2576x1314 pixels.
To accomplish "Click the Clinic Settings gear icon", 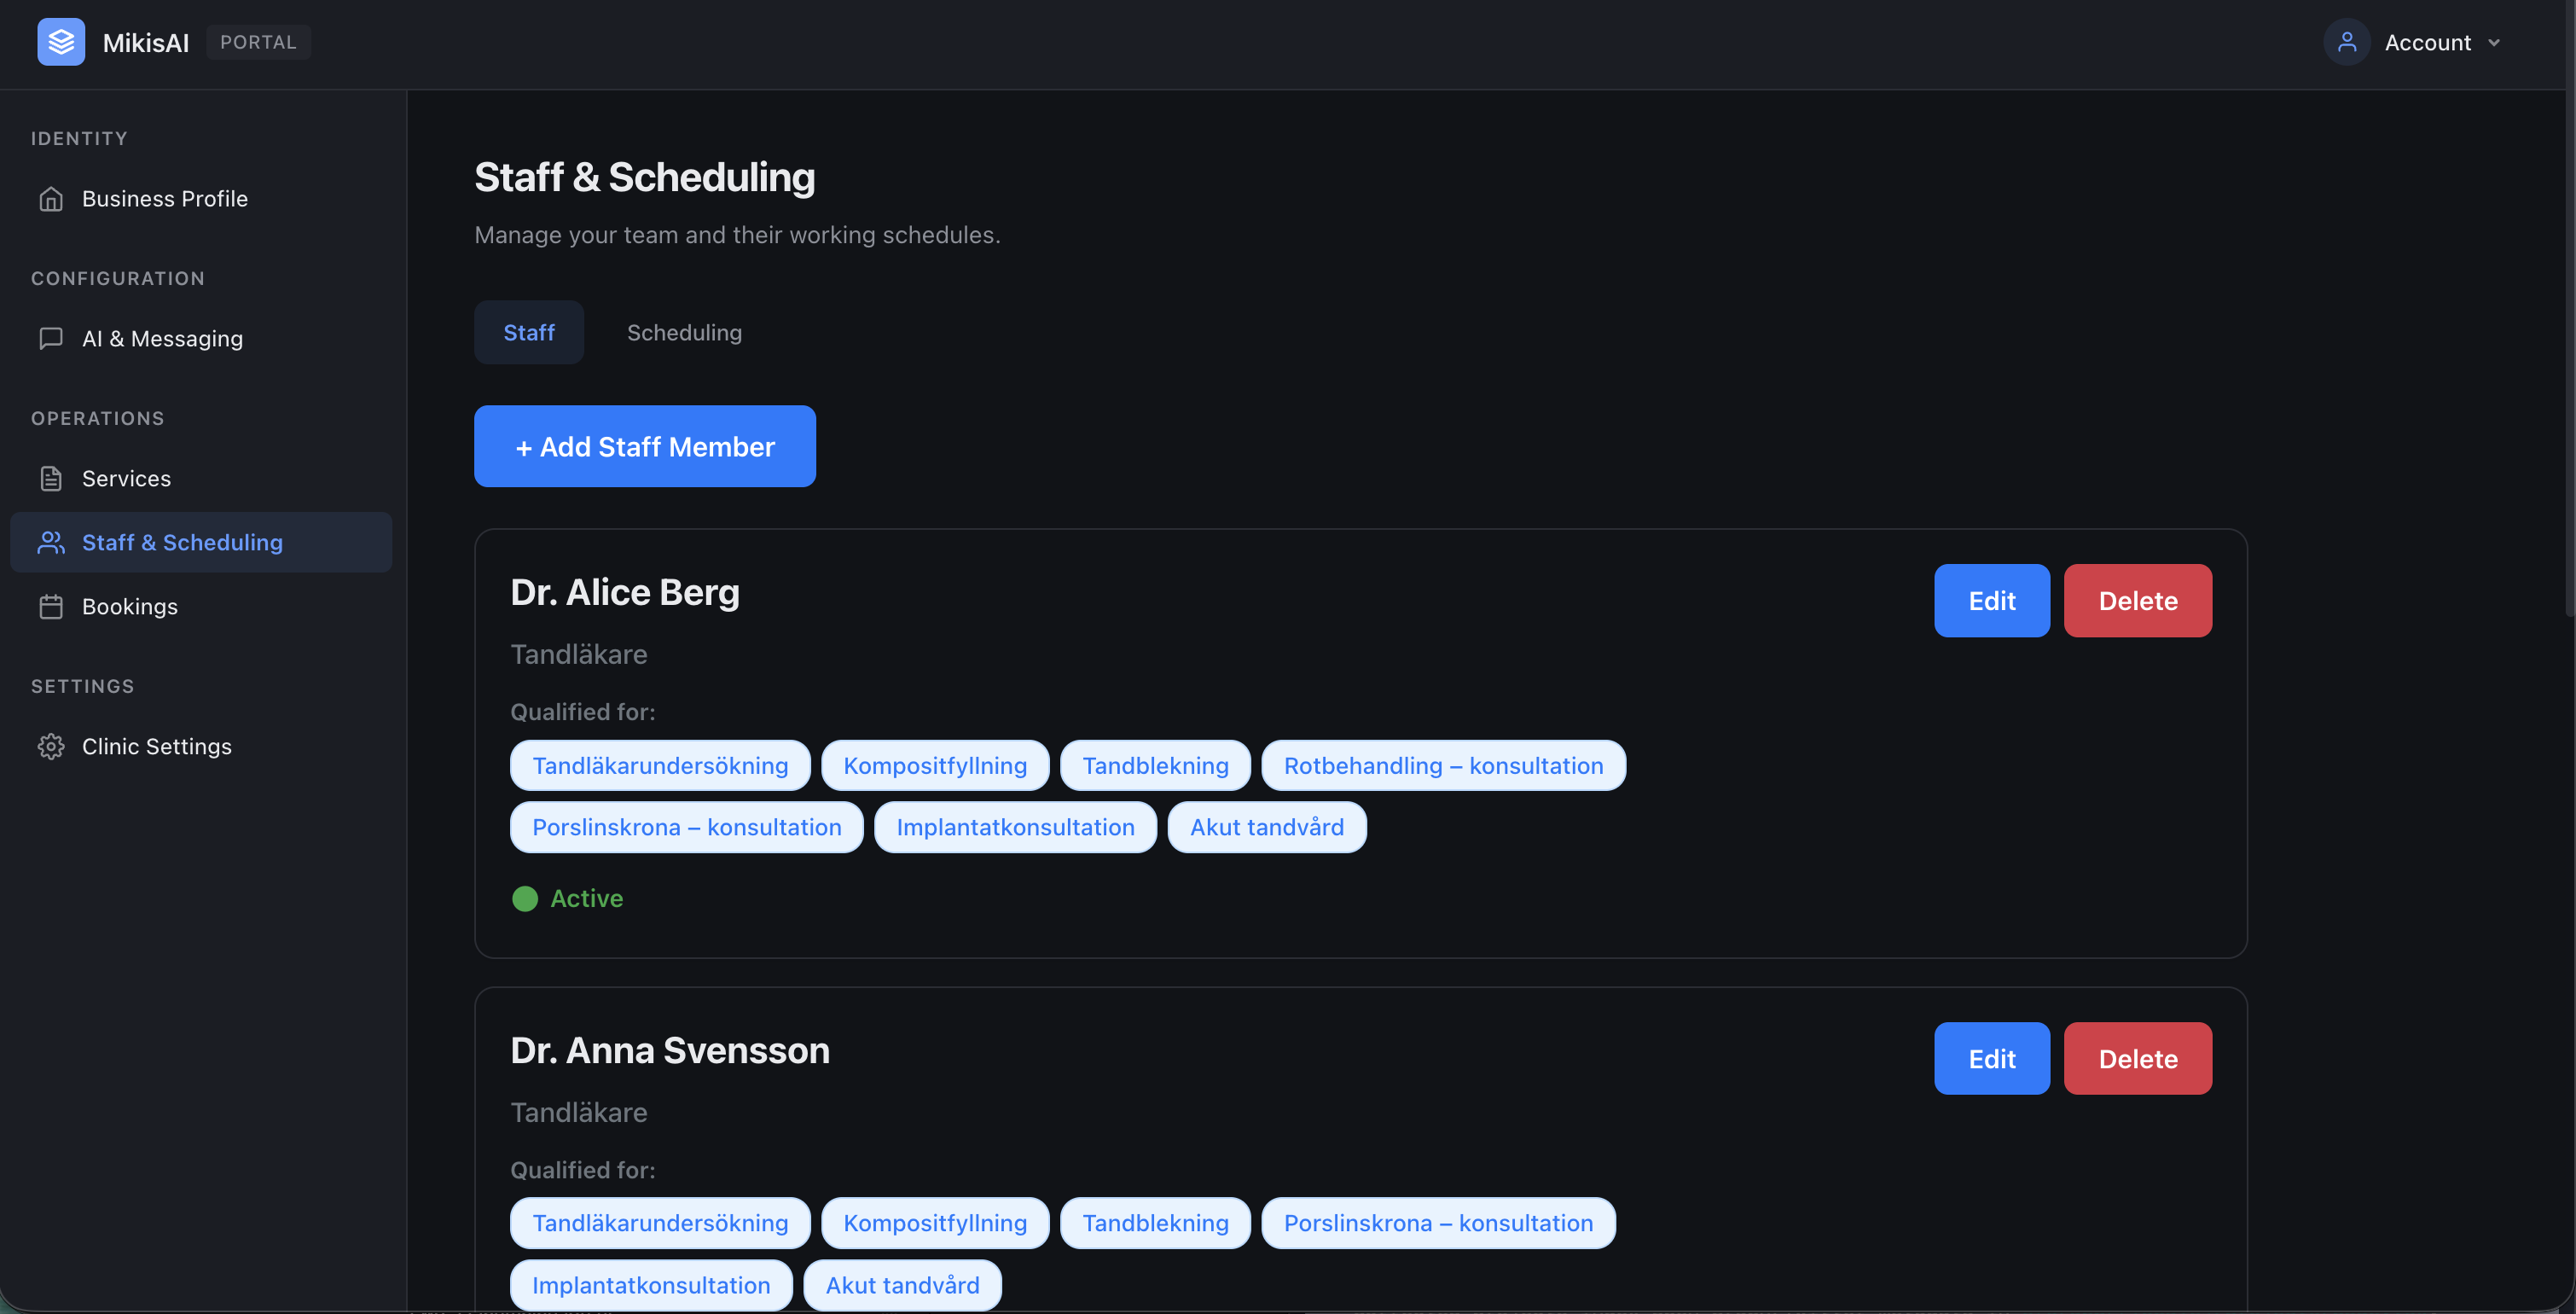I will 51,747.
